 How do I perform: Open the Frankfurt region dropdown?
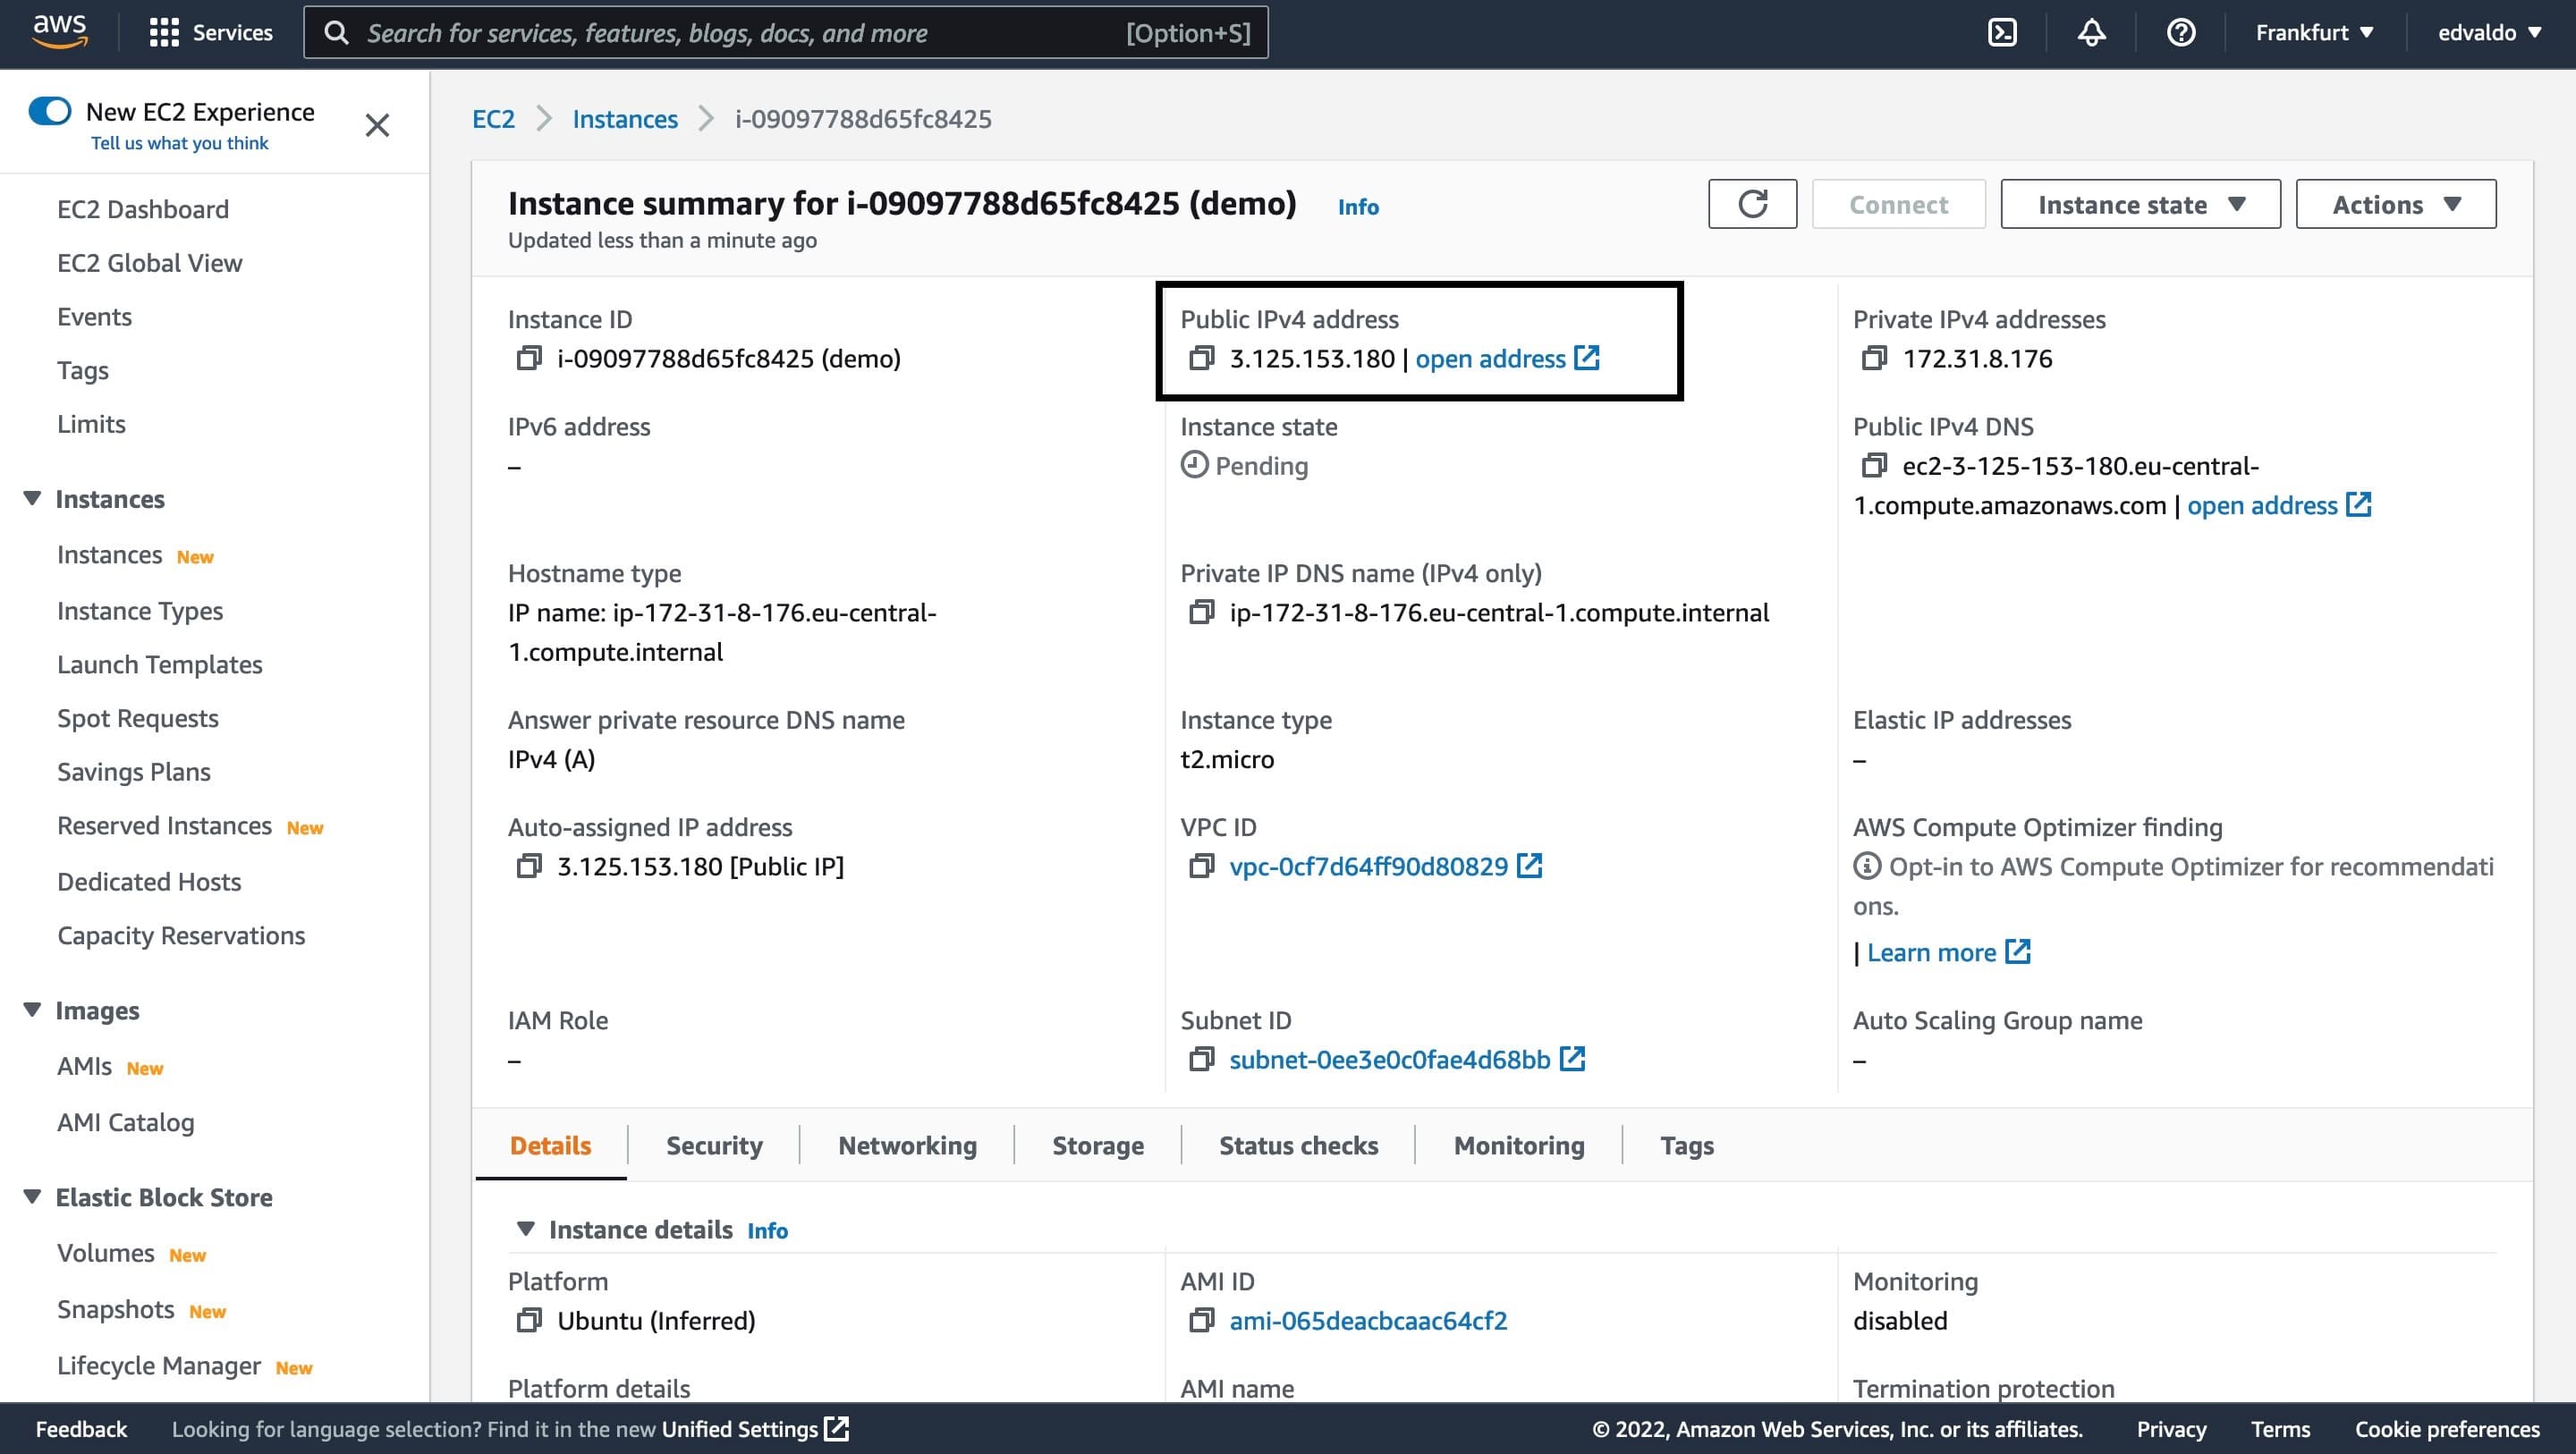coord(2314,33)
